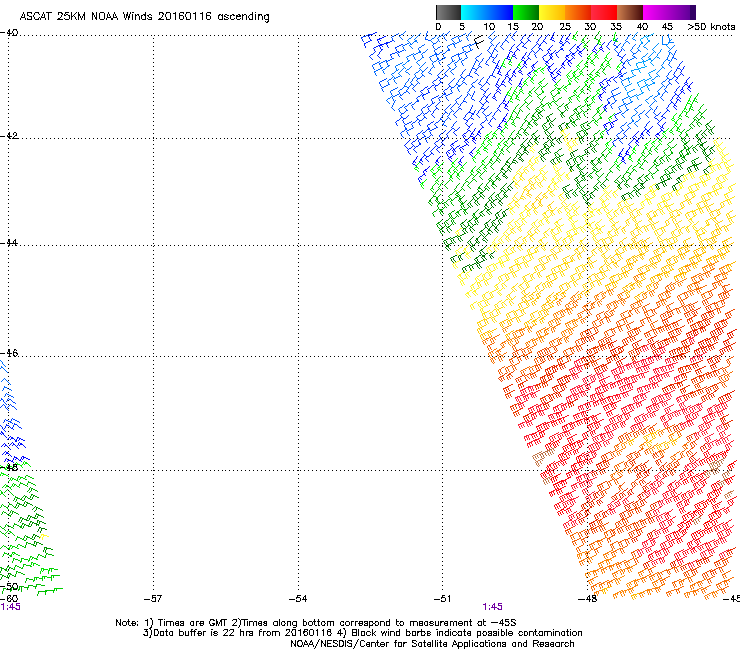Click the chart title 'ASCAT 25KM NOAA Winds 20160116 ascending'
The width and height of the screenshot is (740, 650).
144,17
